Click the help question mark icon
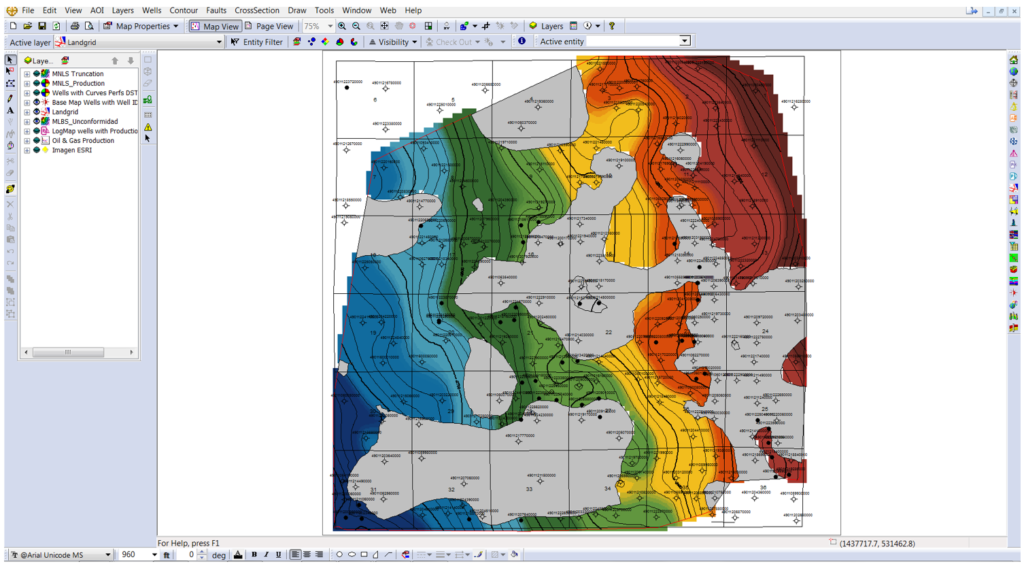This screenshot has width=1024, height=566. pyautogui.click(x=612, y=26)
